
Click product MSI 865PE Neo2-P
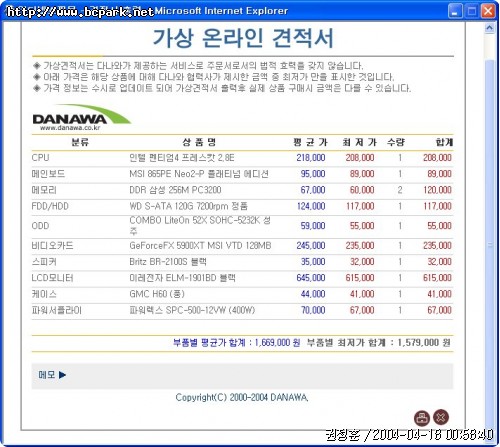coord(199,174)
